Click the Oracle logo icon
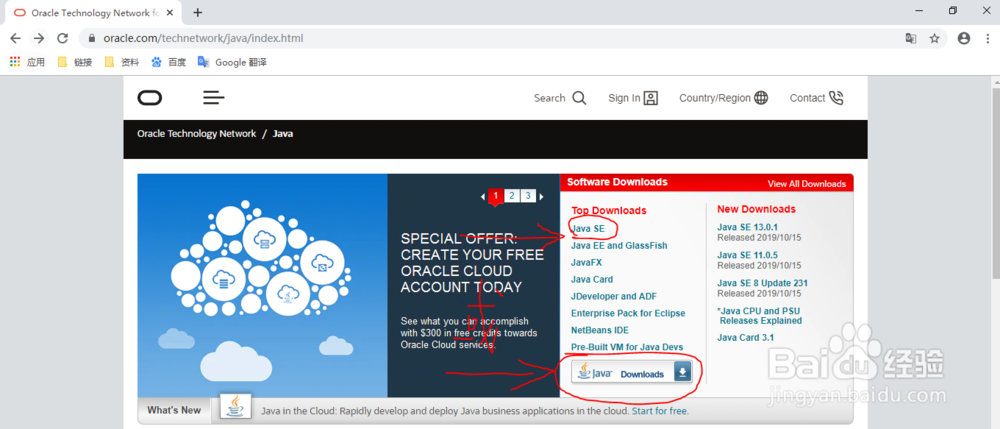The width and height of the screenshot is (1000, 429). tap(150, 98)
